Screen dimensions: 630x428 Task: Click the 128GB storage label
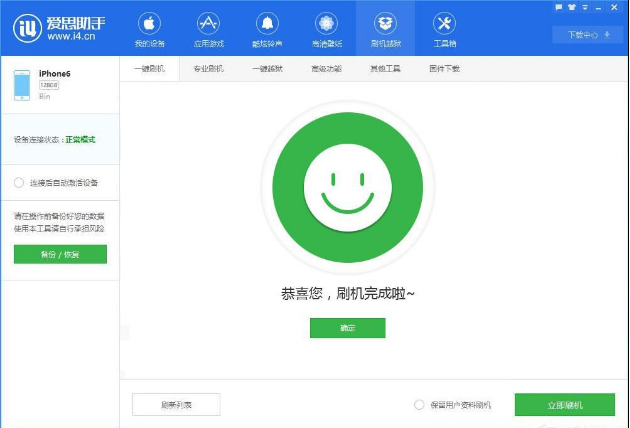pyautogui.click(x=49, y=85)
